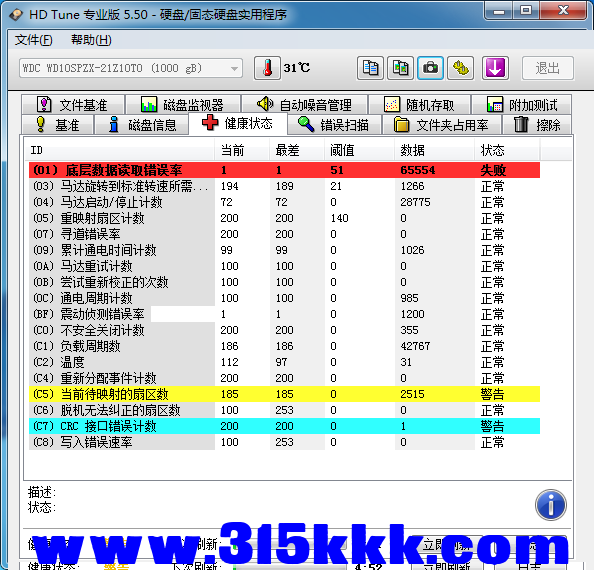The height and width of the screenshot is (570, 594).
Task: Click the 数据 column header
Action: [x=435, y=150]
